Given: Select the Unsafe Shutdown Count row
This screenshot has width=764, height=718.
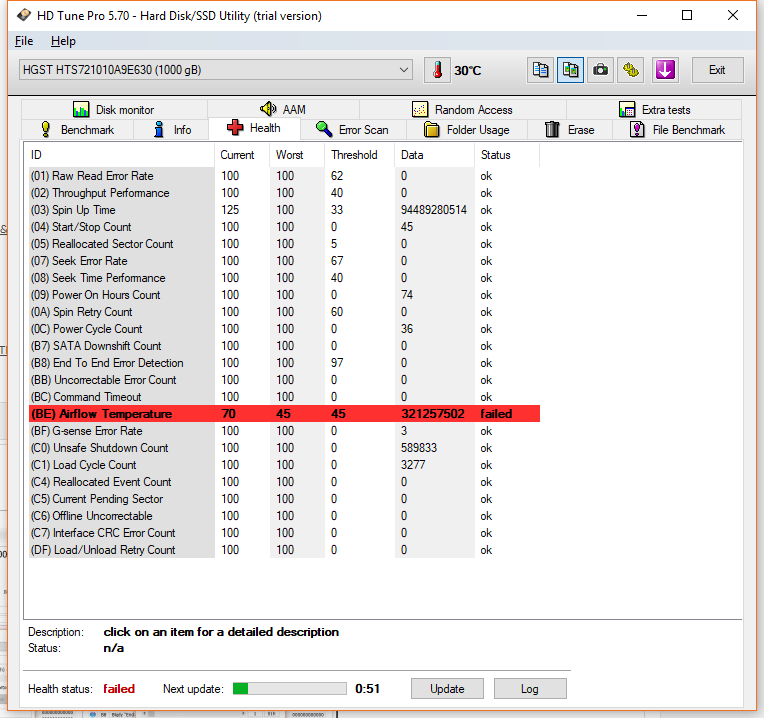Looking at the screenshot, I should [x=284, y=448].
